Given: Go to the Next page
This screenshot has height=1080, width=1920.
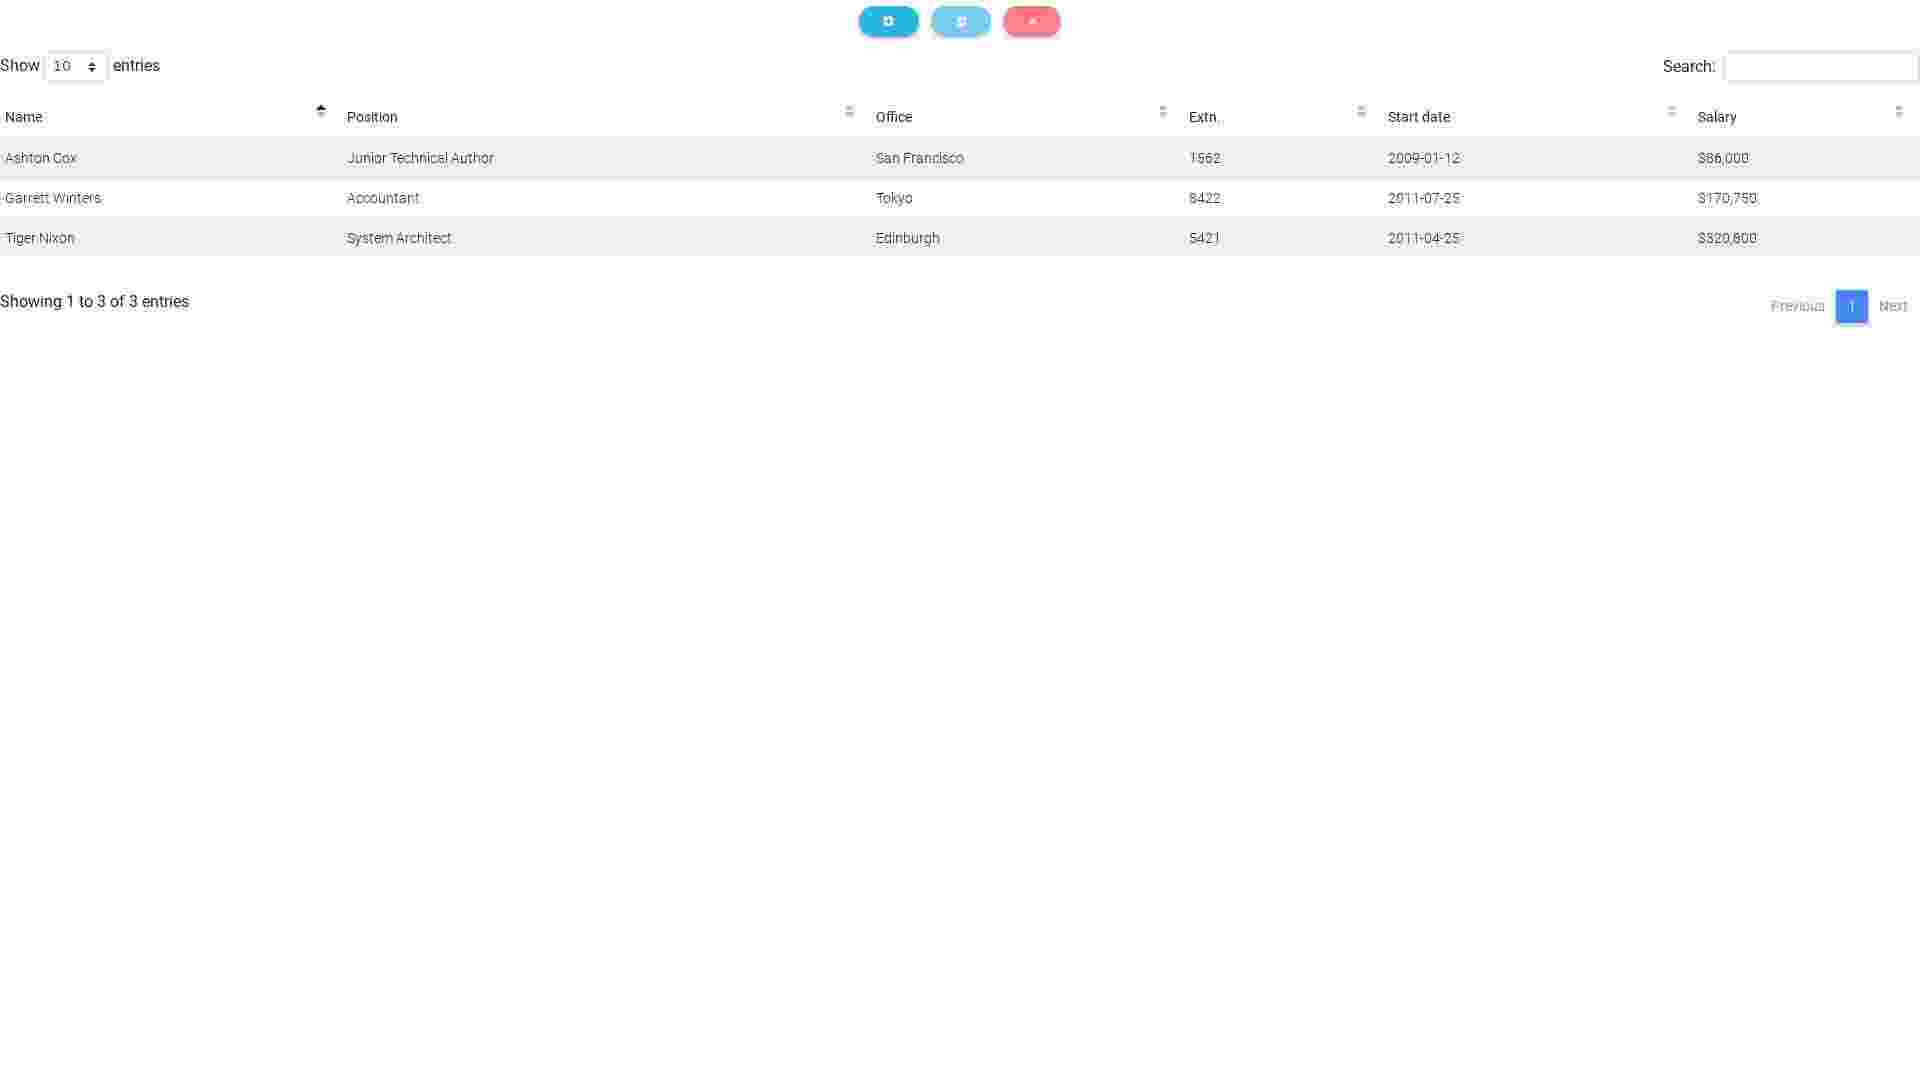Looking at the screenshot, I should [x=1892, y=306].
